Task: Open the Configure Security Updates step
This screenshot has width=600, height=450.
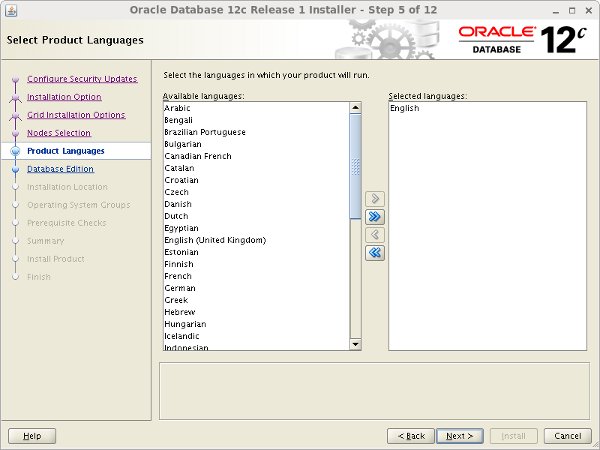Action: [x=82, y=79]
